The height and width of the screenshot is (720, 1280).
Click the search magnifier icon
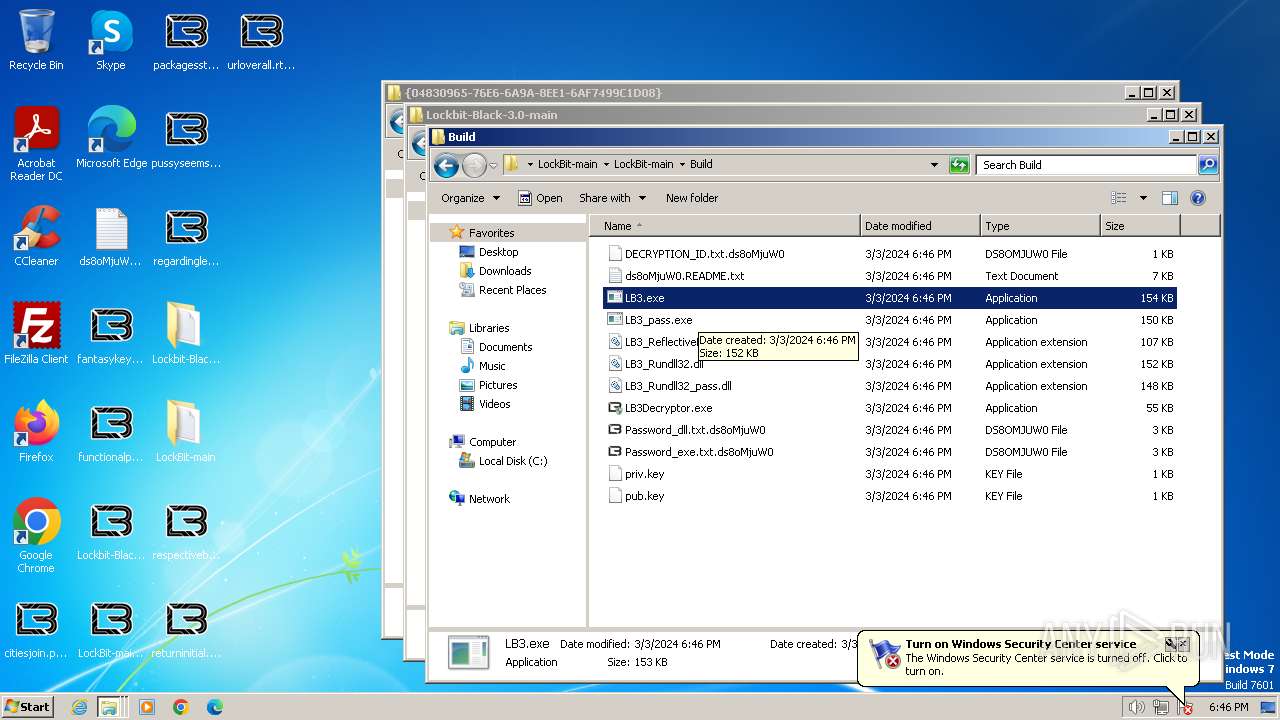point(1208,165)
